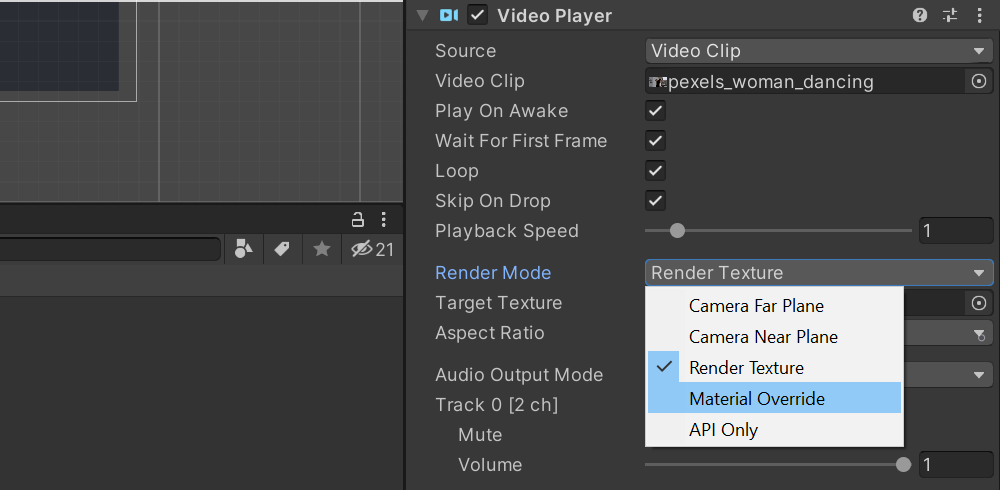Viewport: 1000px width, 490px height.
Task: Click the Target Texture object picker circle
Action: [x=979, y=303]
